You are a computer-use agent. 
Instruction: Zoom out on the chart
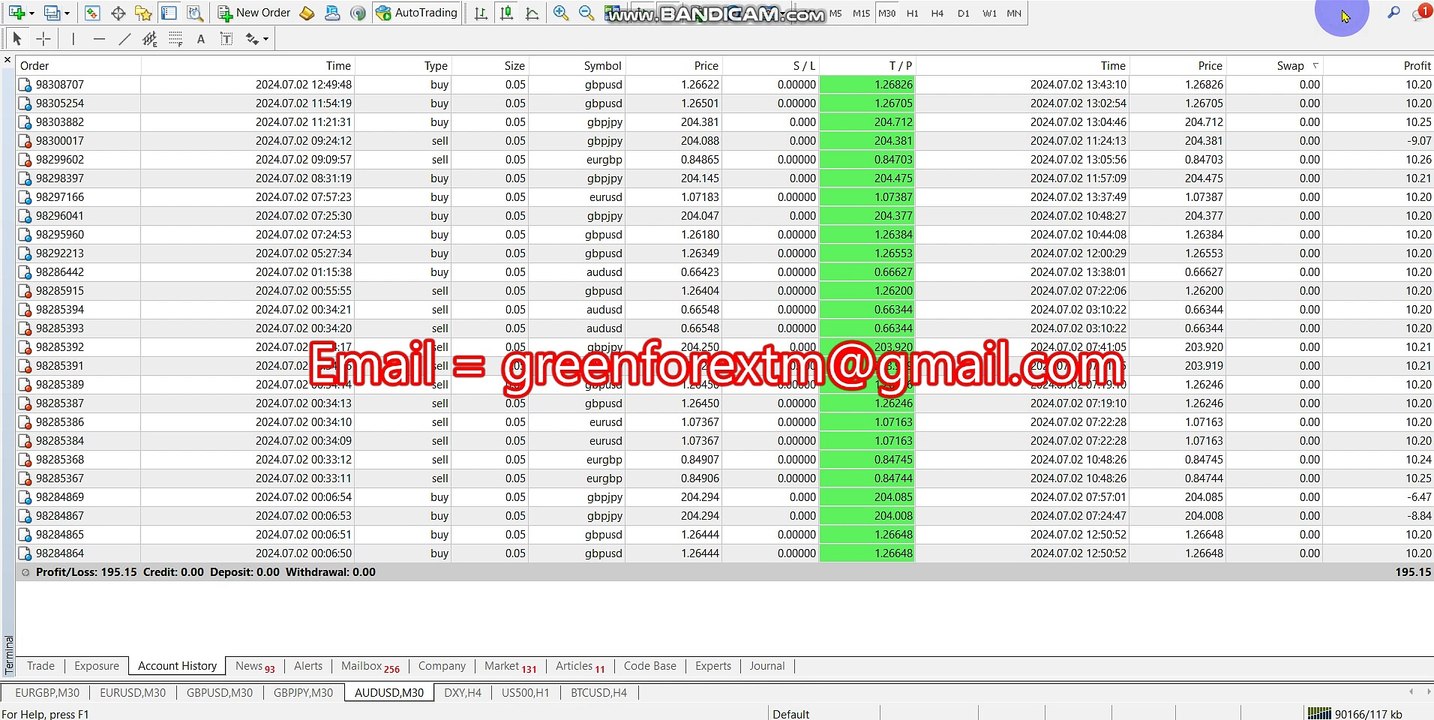[586, 13]
